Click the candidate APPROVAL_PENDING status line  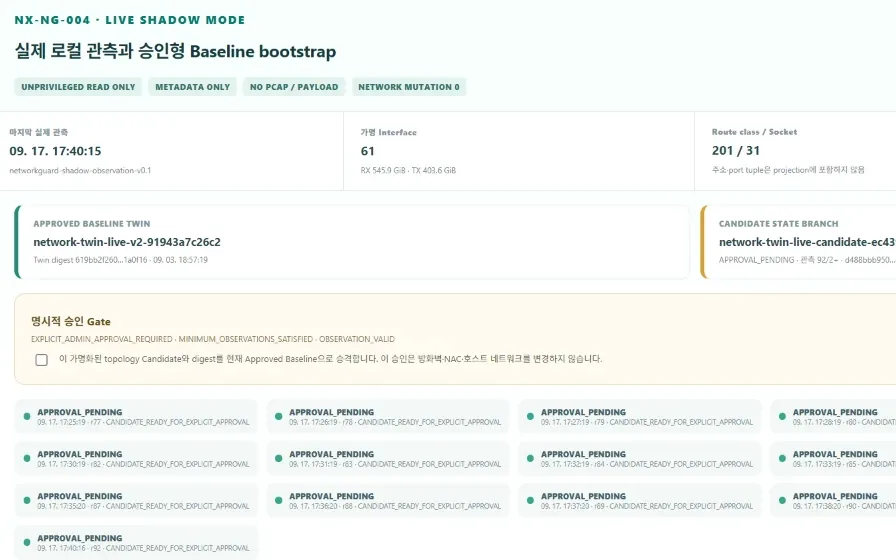tap(807, 260)
